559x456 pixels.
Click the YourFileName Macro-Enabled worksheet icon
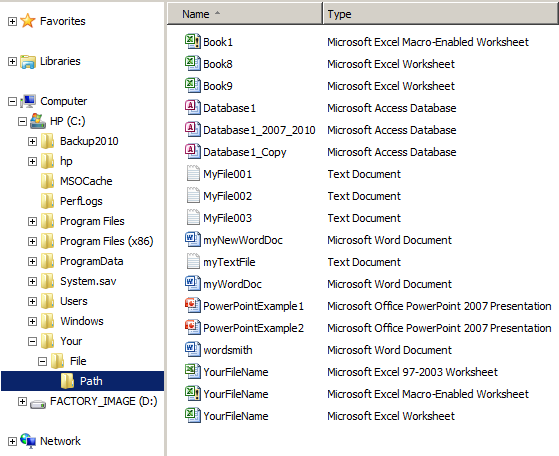point(193,394)
